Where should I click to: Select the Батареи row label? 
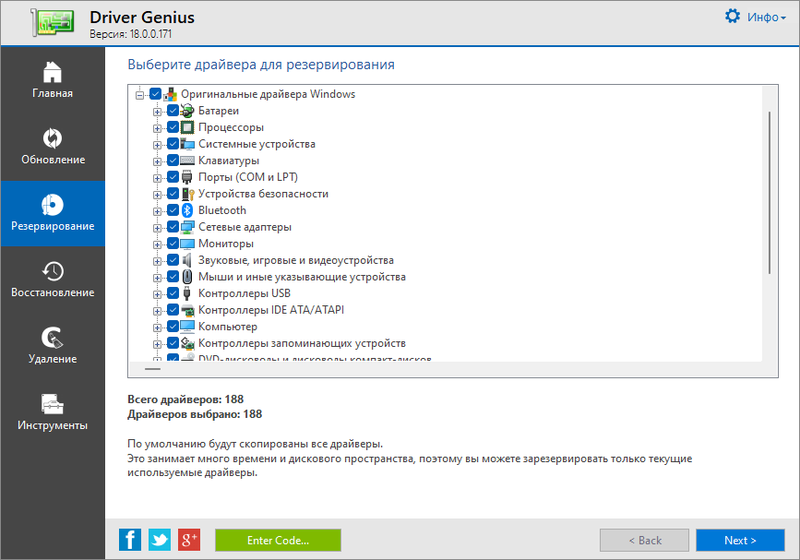218,111
